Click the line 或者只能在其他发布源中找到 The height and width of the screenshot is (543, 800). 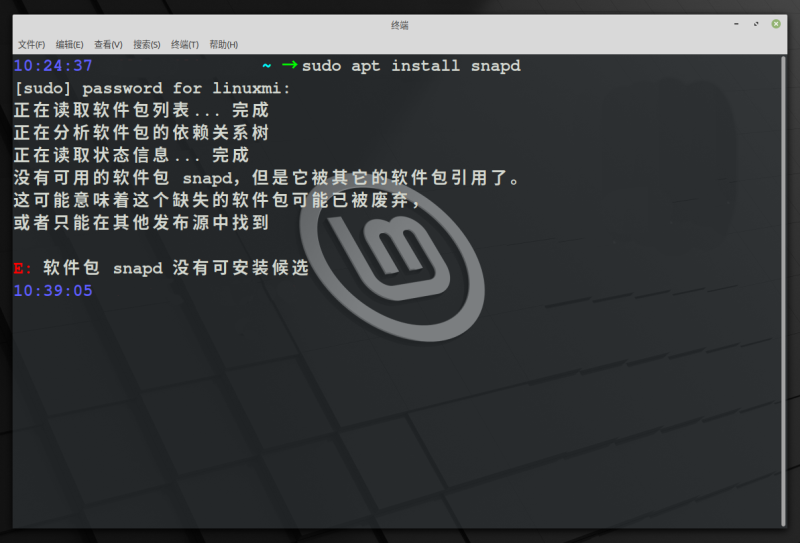pyautogui.click(x=141, y=223)
